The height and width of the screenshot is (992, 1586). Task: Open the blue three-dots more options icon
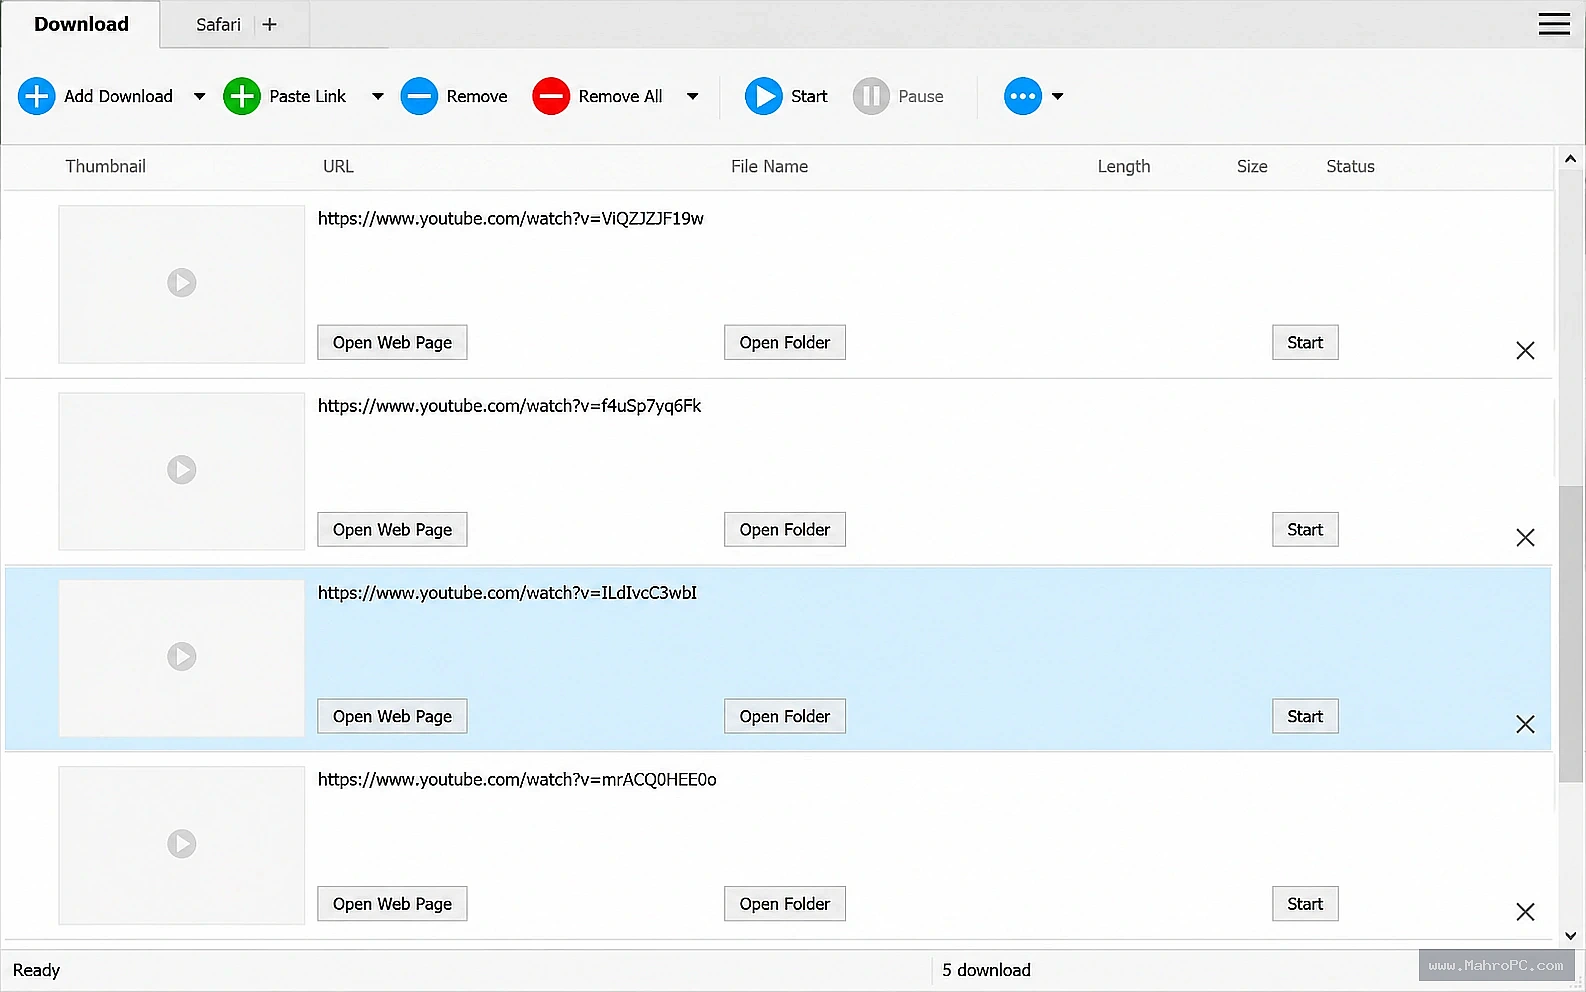tap(1023, 97)
